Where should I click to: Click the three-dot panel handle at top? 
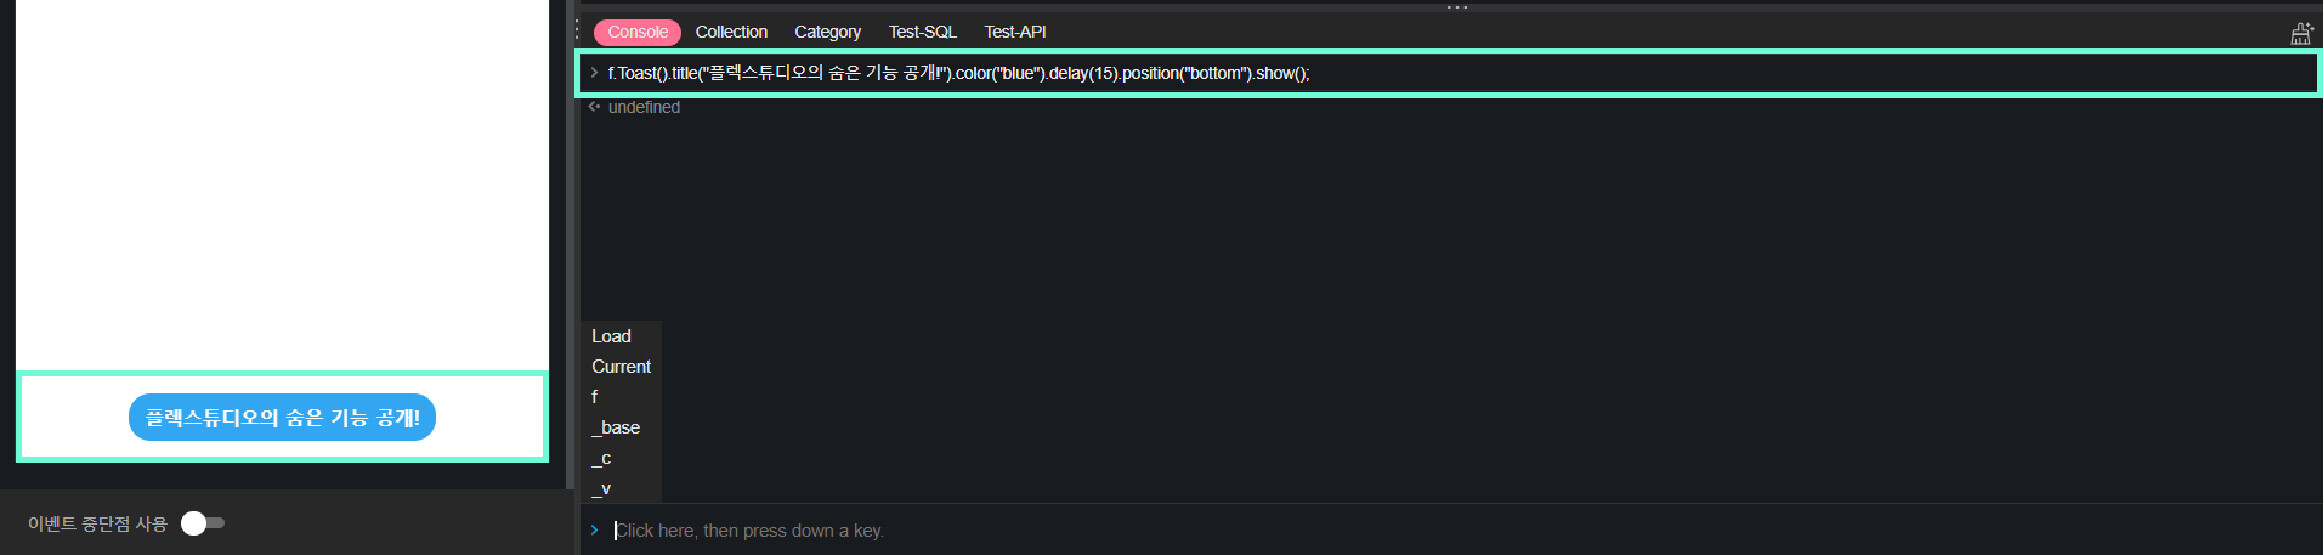pos(1458,8)
